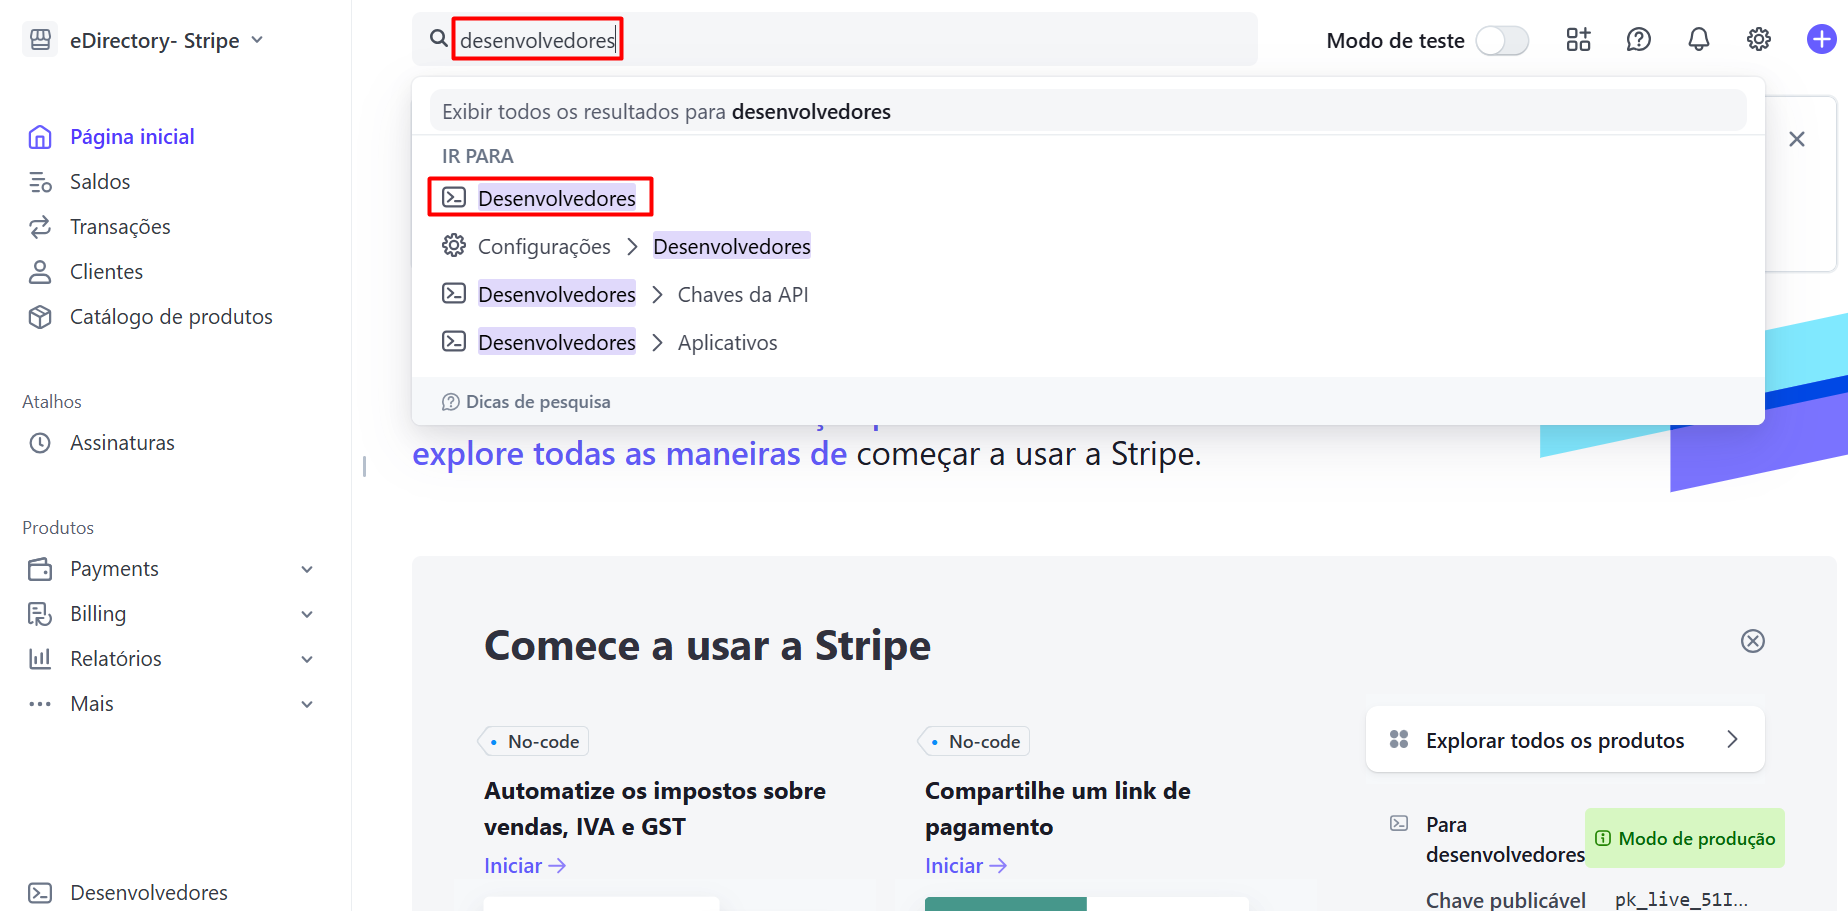
Task: Select Desenvolvedores > Chaves da API result
Action: [625, 294]
